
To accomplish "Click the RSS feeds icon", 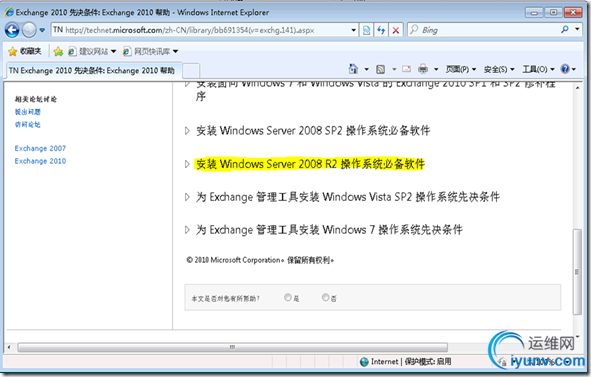I will tap(381, 69).
